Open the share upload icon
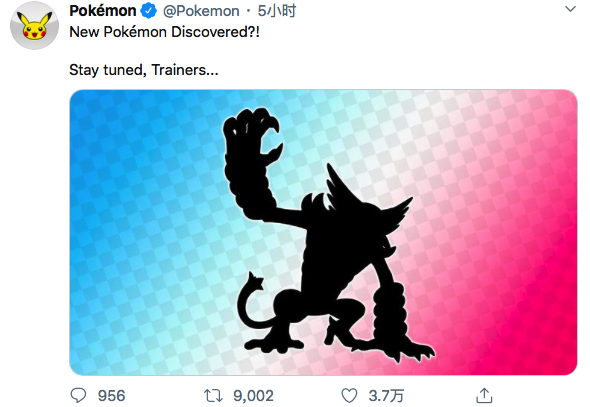 click(484, 395)
